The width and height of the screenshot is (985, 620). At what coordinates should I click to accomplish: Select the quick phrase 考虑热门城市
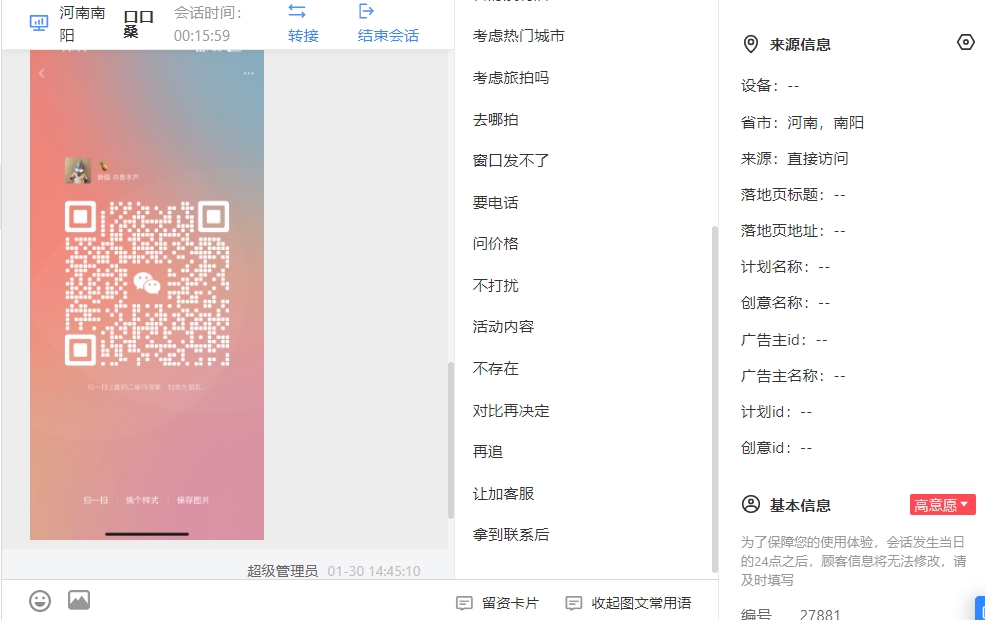tap(519, 36)
